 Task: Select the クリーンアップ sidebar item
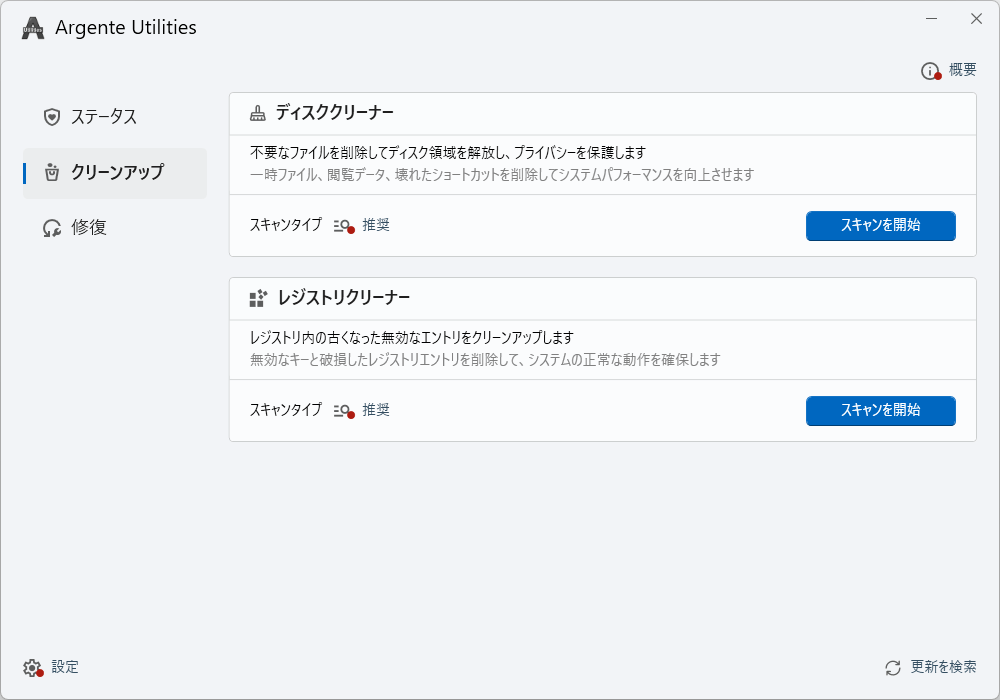pos(116,173)
